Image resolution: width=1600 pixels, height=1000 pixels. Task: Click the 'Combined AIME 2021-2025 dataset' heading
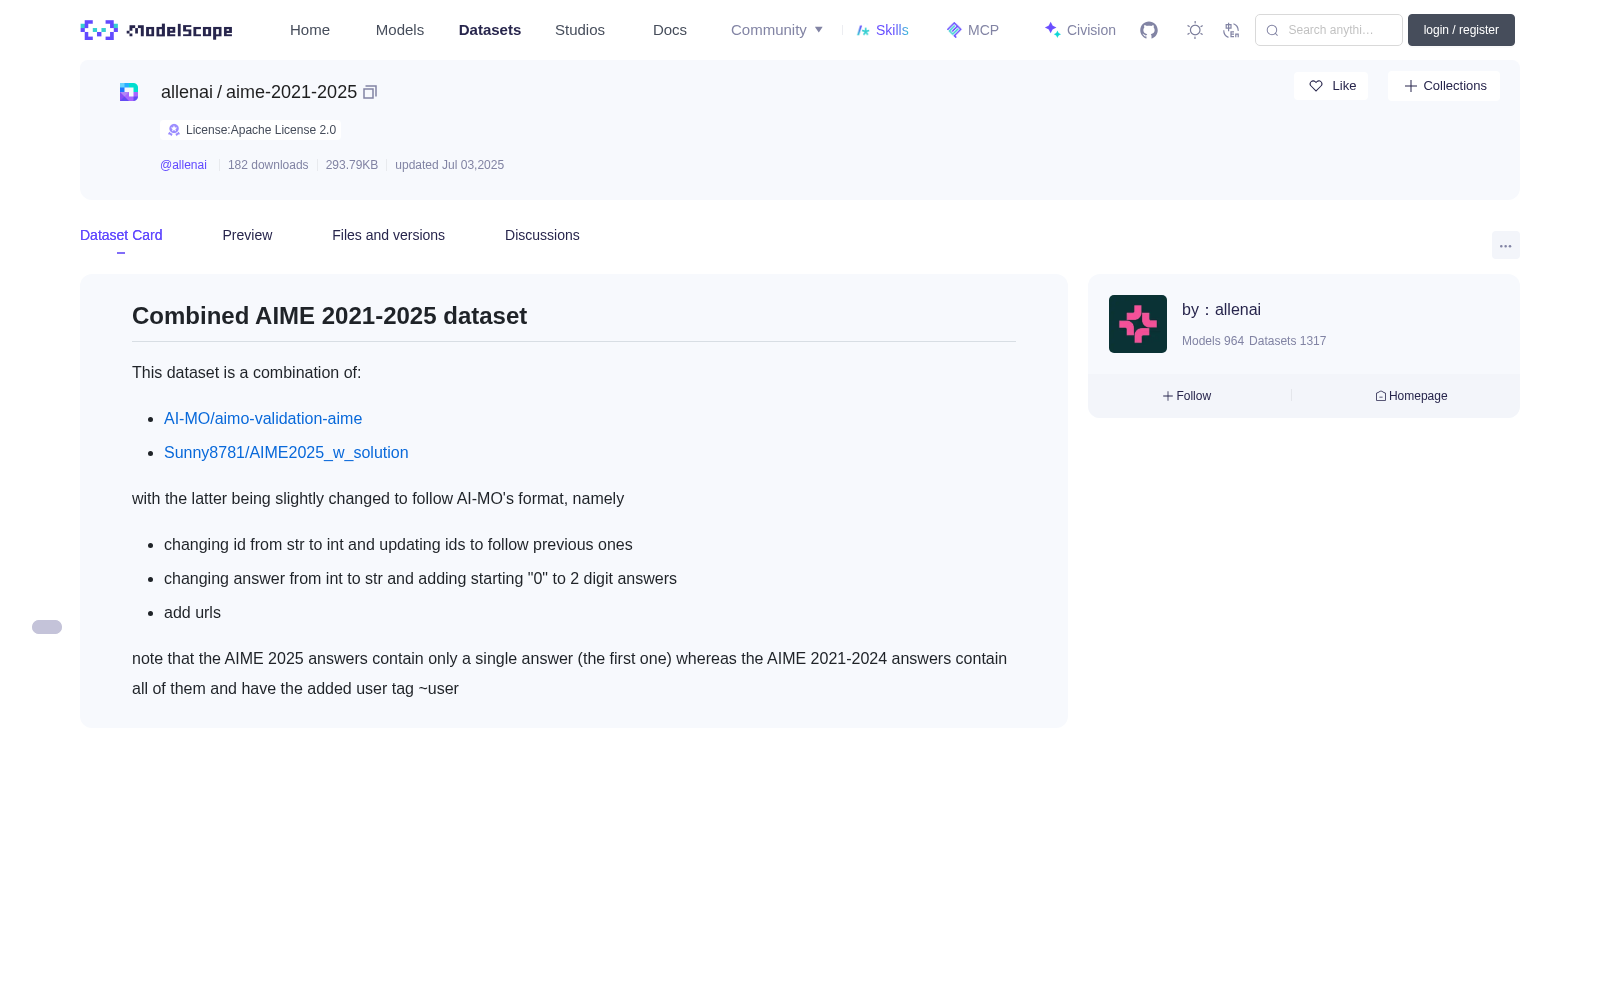329,316
